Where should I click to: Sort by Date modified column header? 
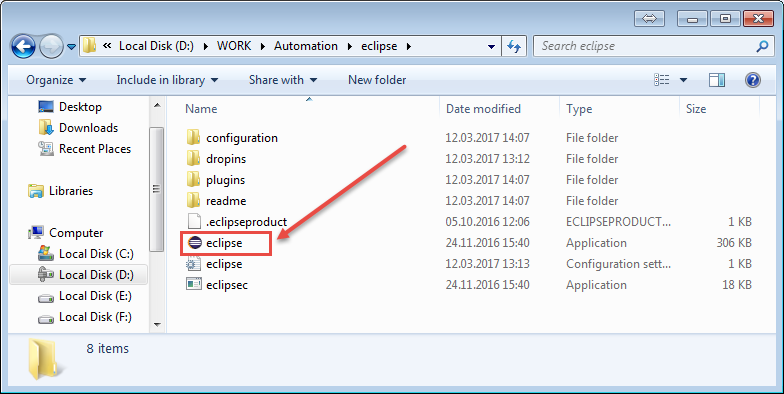[x=483, y=108]
